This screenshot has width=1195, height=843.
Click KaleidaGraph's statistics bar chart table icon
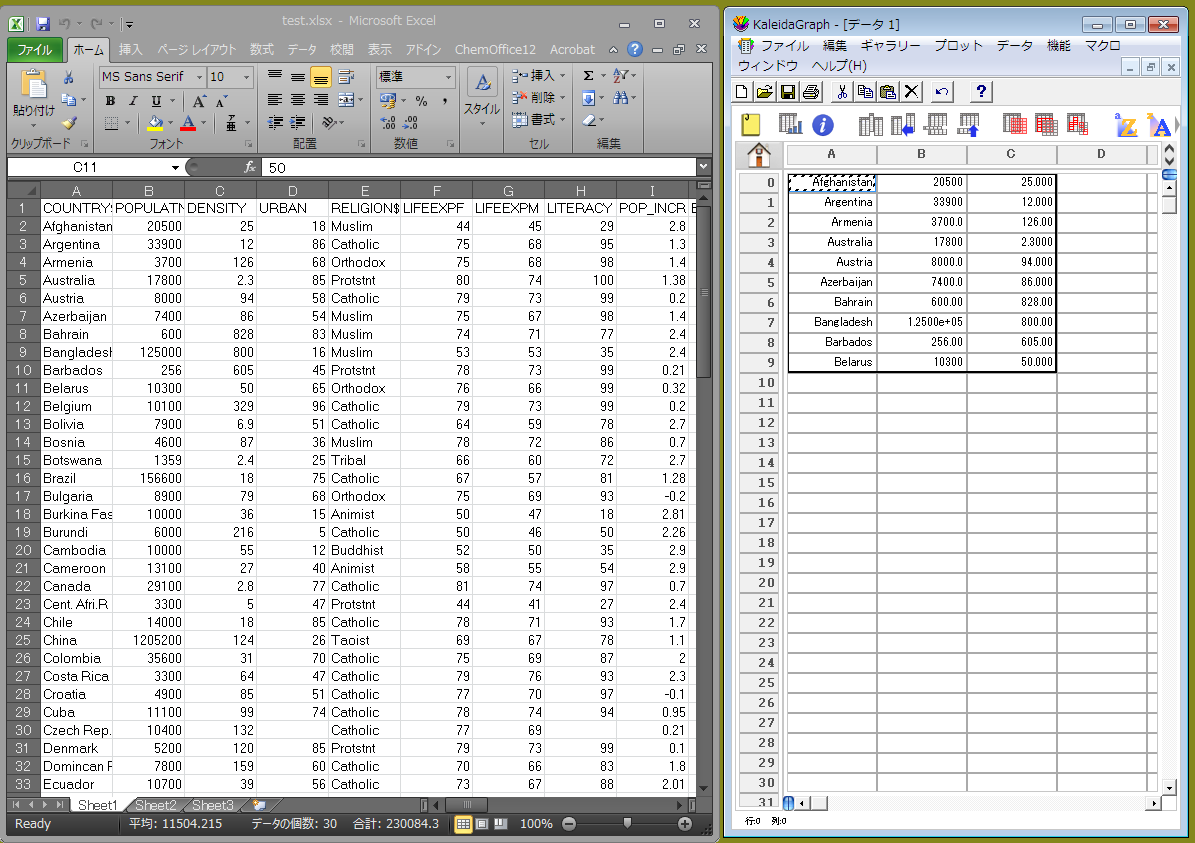790,124
